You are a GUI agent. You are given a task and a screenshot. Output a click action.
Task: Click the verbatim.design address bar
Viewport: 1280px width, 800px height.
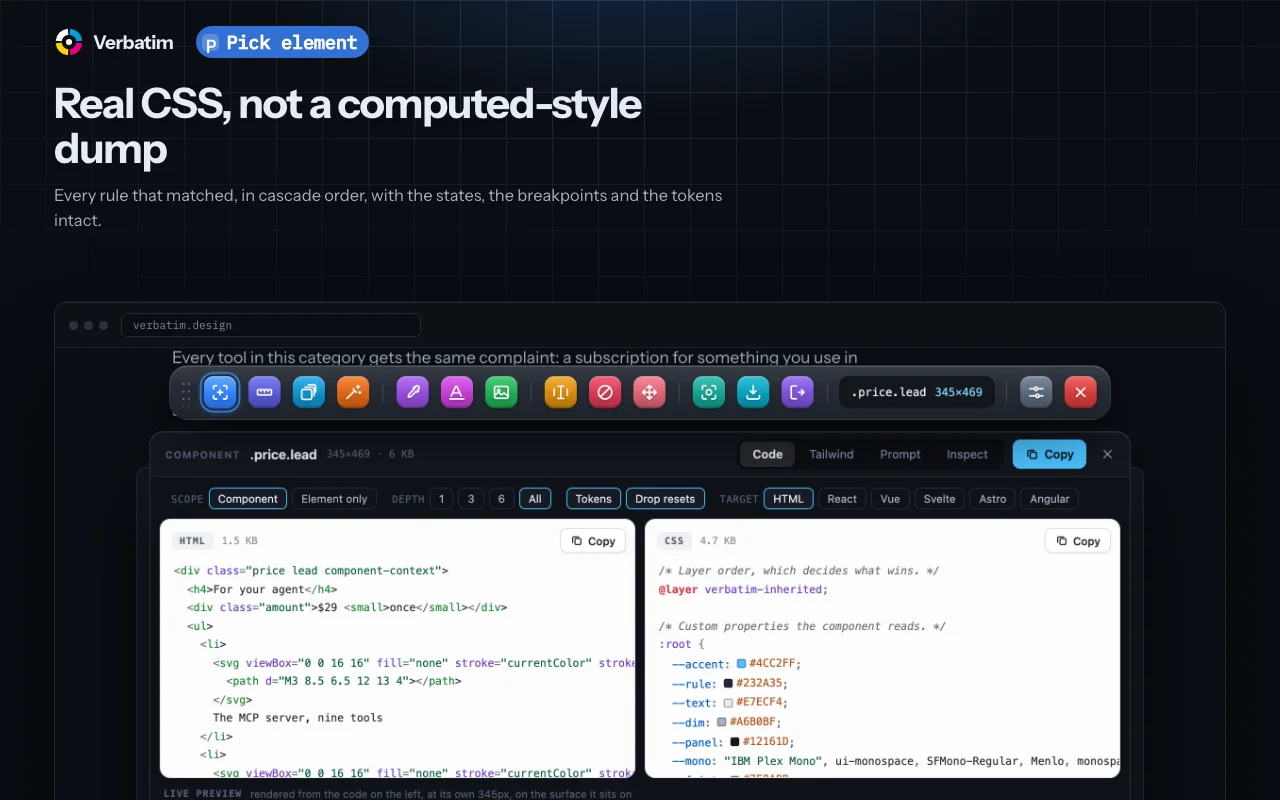(x=271, y=325)
